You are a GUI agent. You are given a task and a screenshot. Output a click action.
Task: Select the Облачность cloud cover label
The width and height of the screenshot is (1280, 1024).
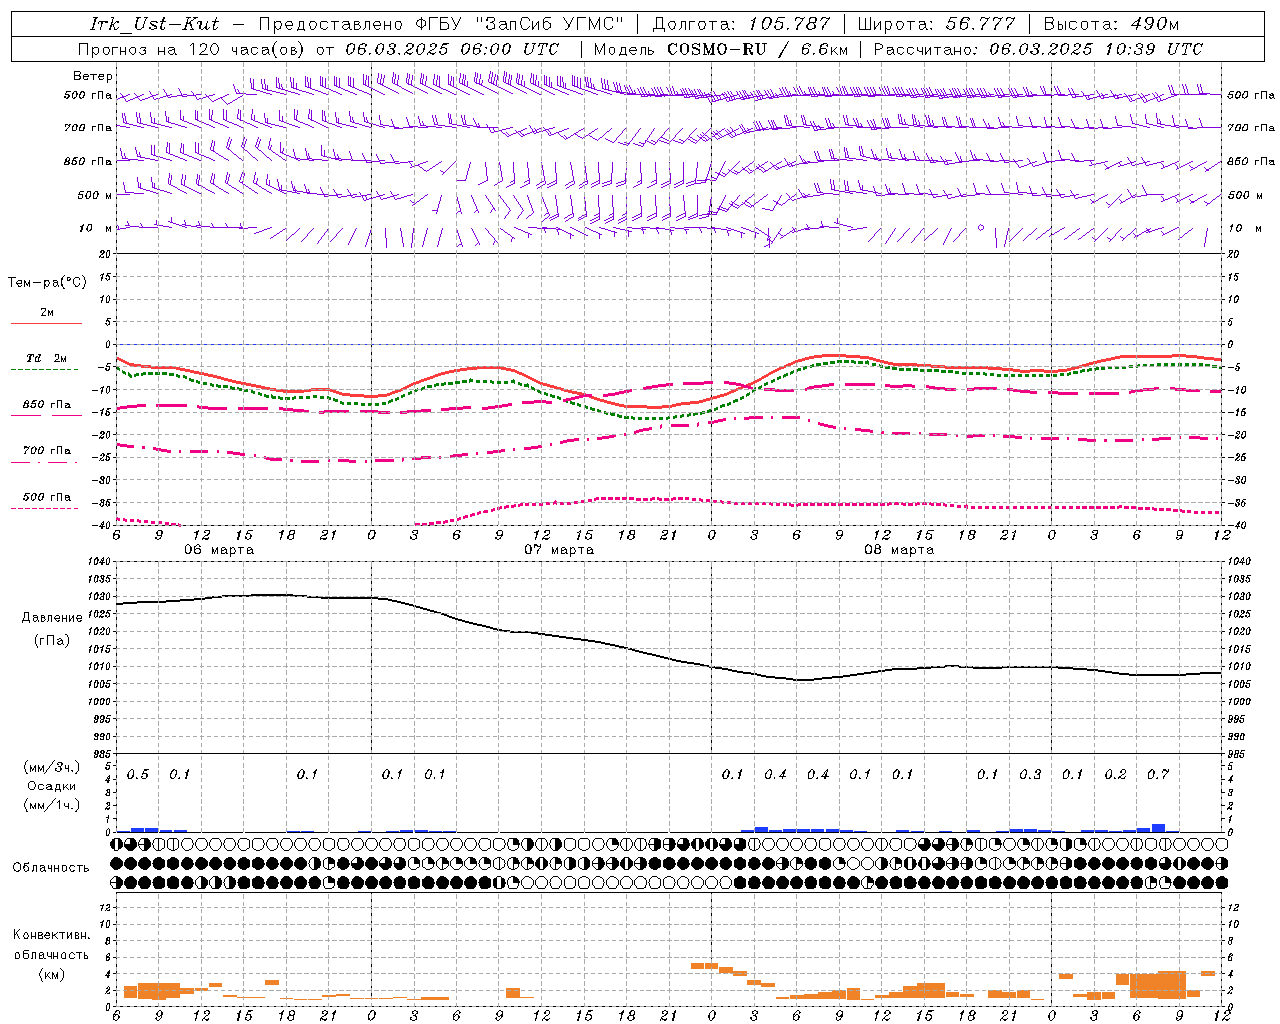click(51, 868)
